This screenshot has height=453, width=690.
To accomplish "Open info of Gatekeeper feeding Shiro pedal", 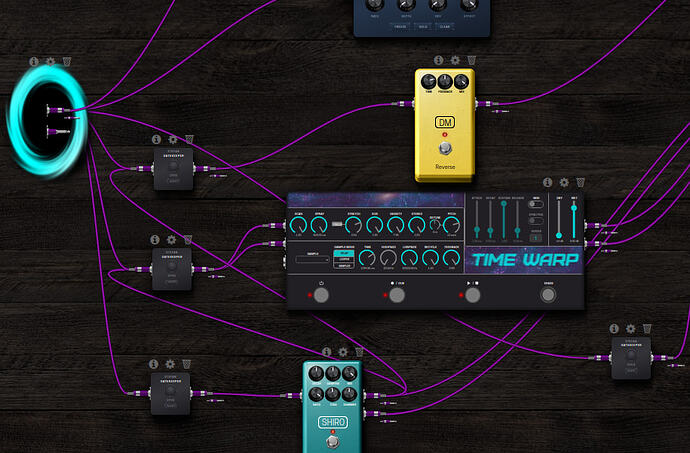I will pos(154,364).
